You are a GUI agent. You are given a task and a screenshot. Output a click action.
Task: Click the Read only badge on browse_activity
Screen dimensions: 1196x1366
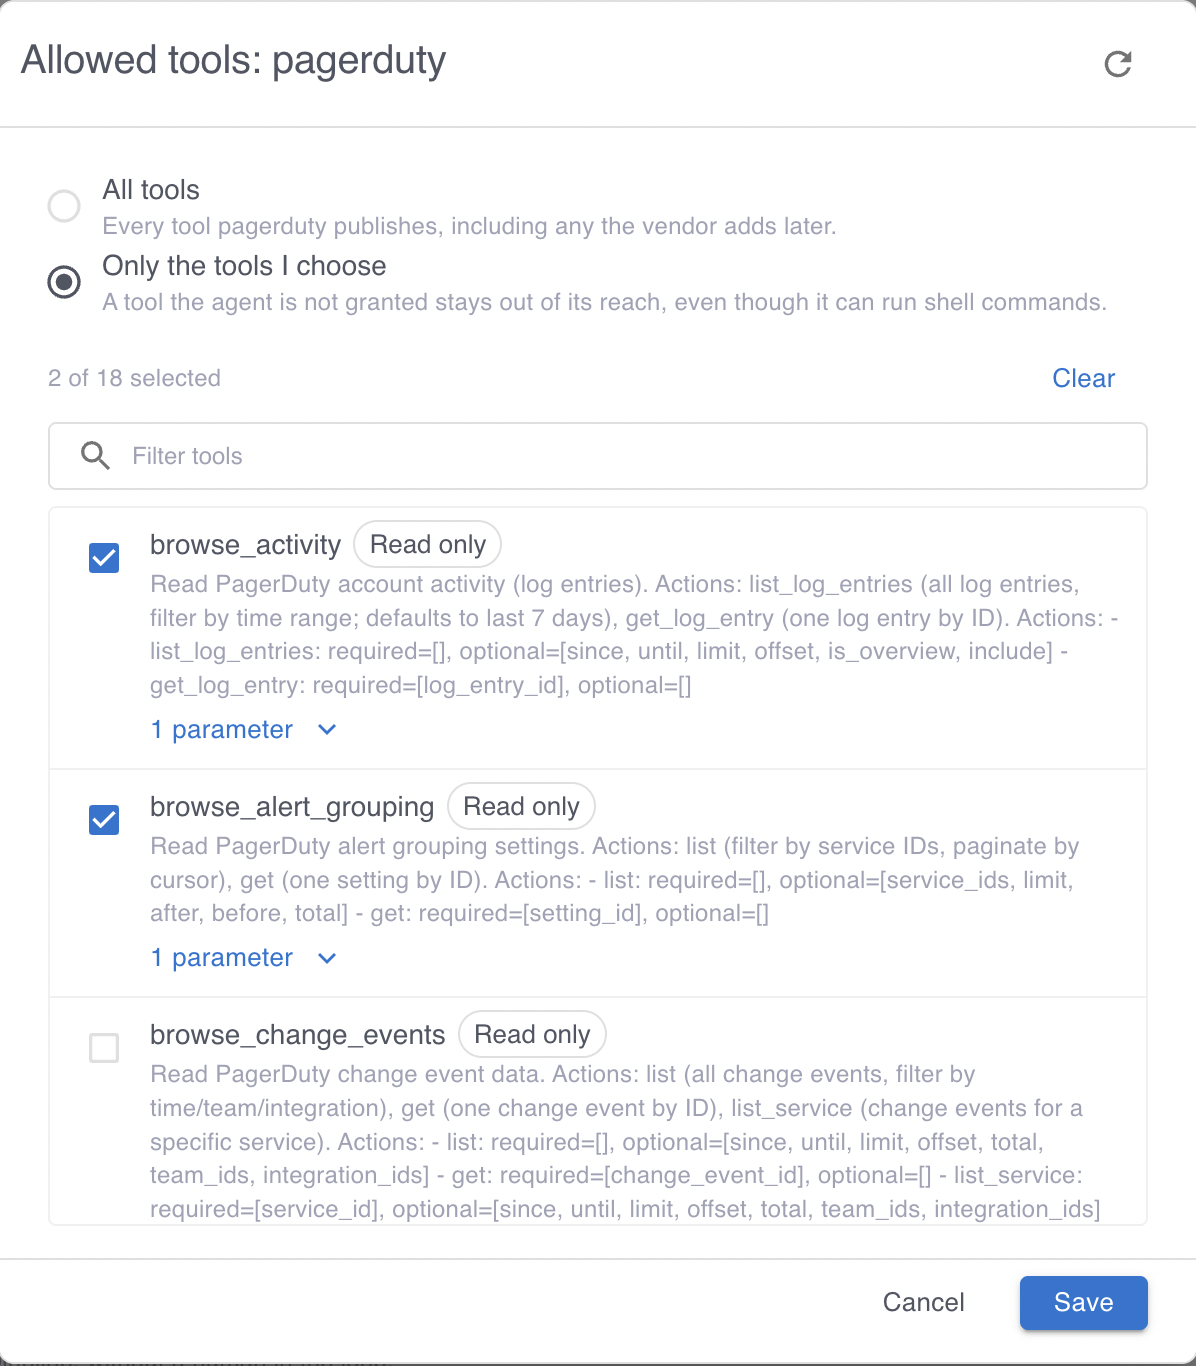(428, 544)
